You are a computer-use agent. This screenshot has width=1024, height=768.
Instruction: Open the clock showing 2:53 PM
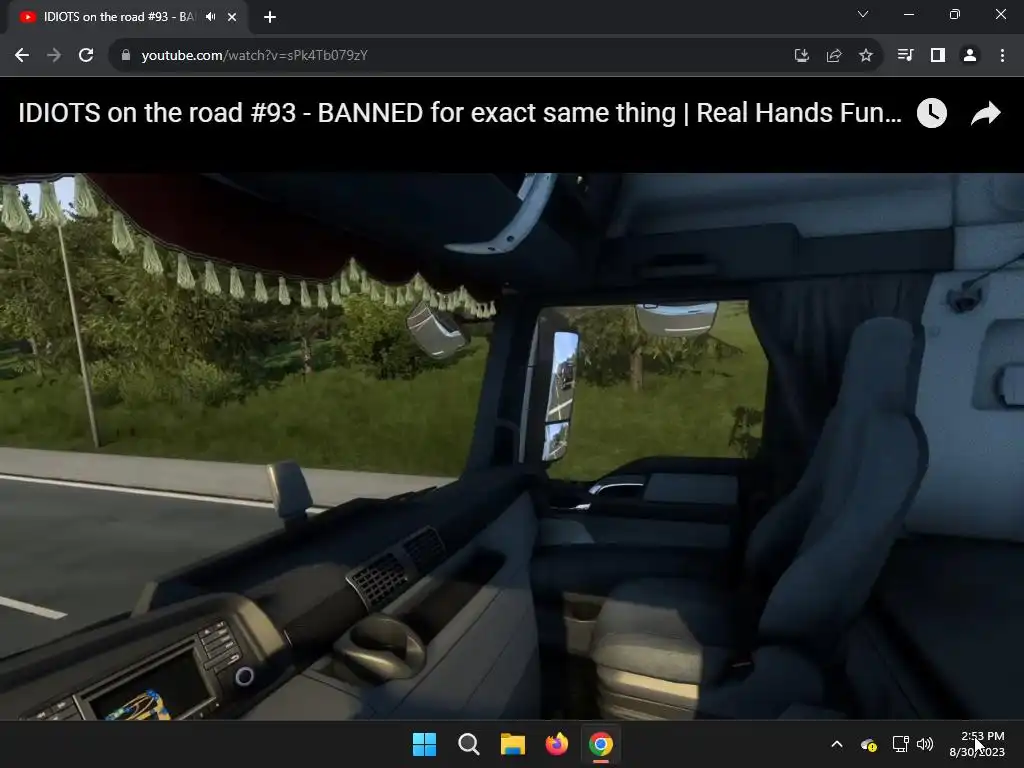(977, 744)
